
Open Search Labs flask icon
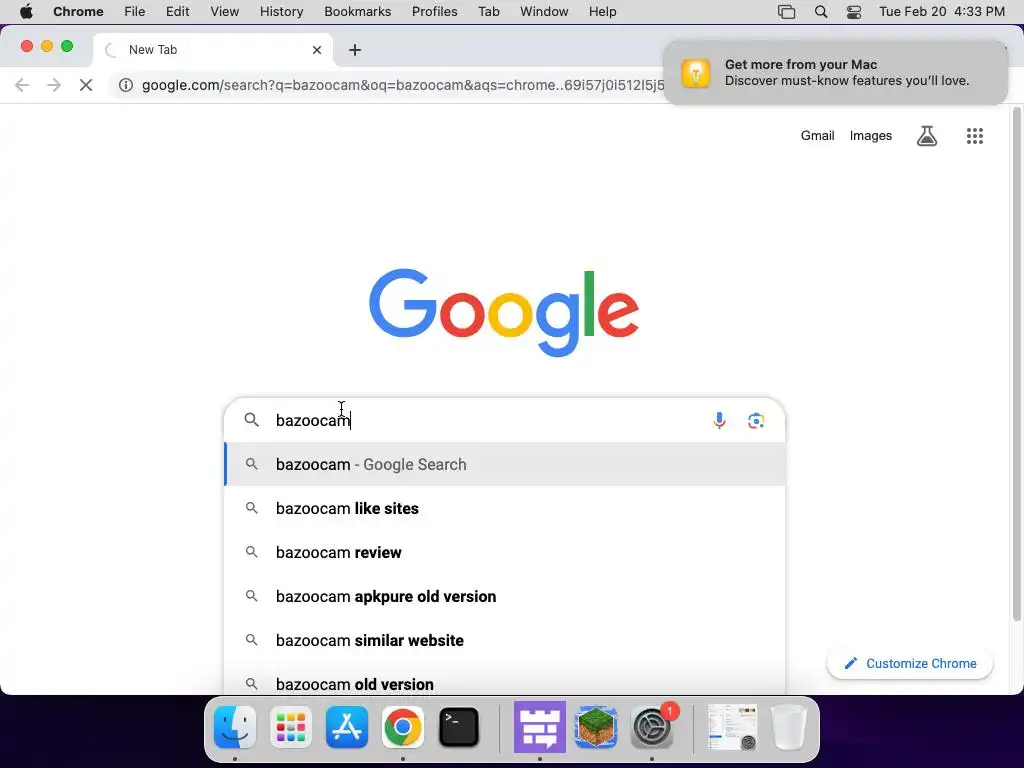927,136
